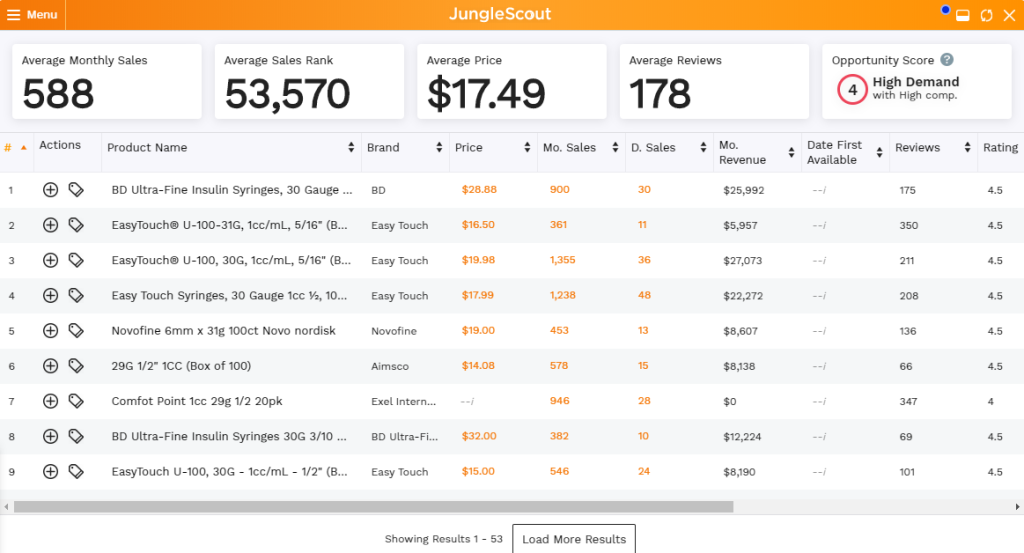Click Showing Results 1 - 53 text
The width and height of the screenshot is (1024, 553).
click(x=443, y=539)
